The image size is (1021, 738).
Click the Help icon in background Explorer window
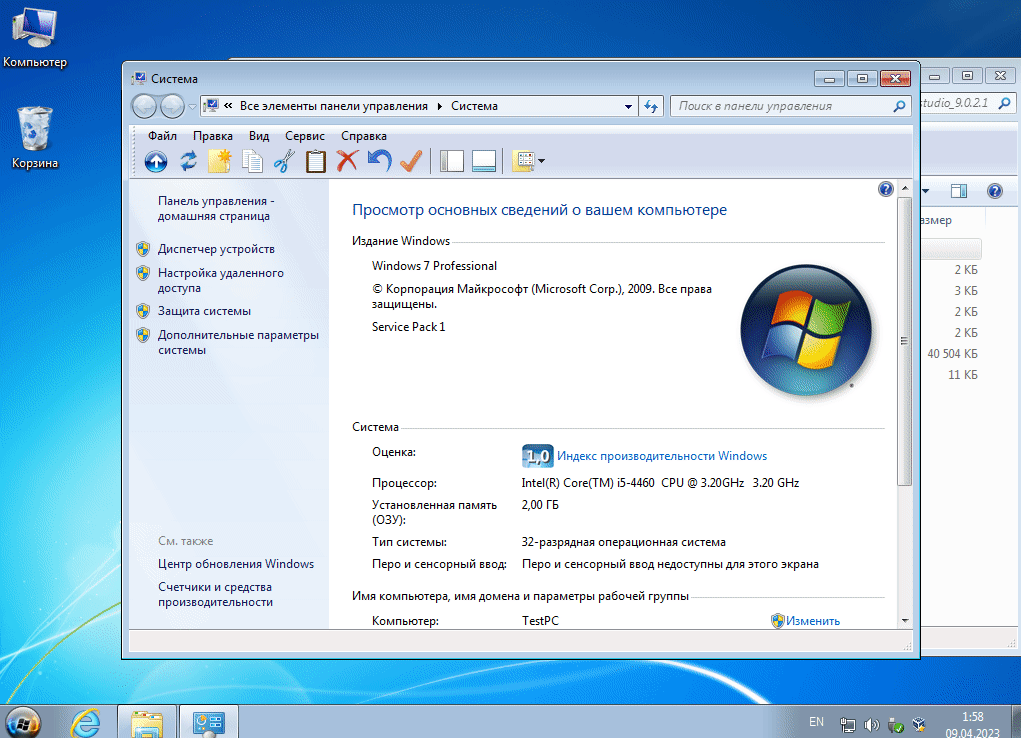pyautogui.click(x=994, y=191)
